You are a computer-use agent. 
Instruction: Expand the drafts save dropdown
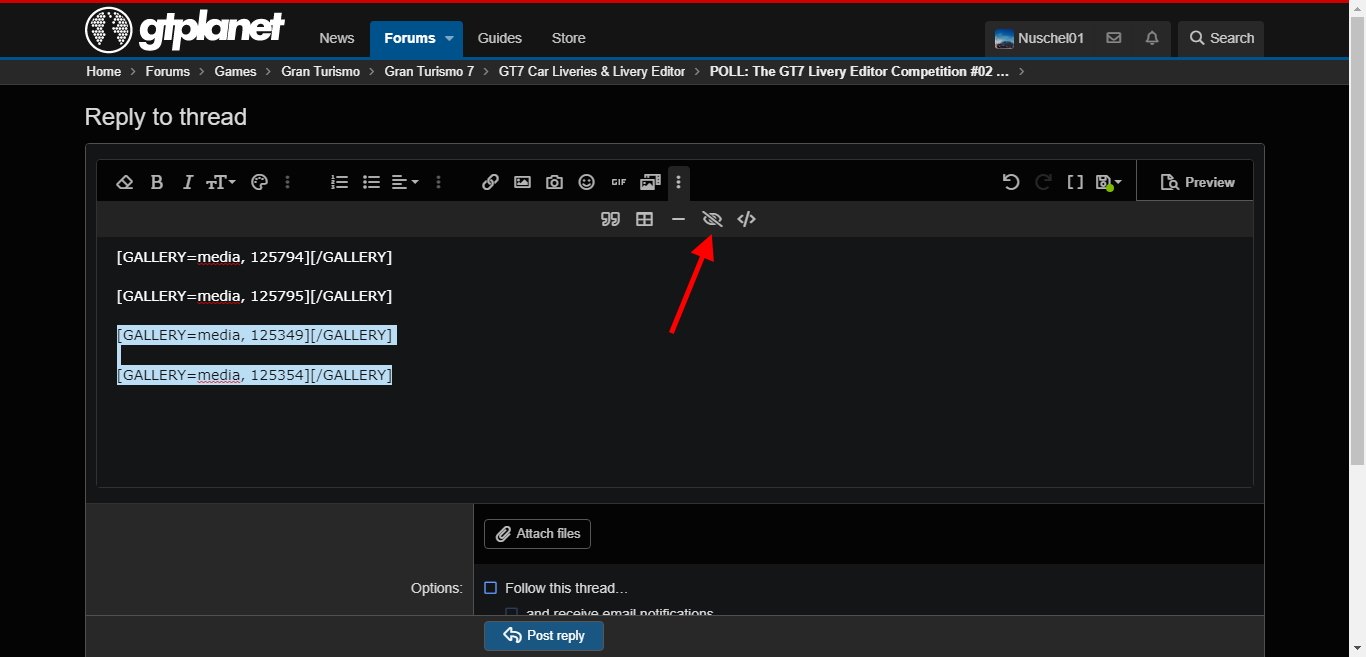(x=1108, y=182)
